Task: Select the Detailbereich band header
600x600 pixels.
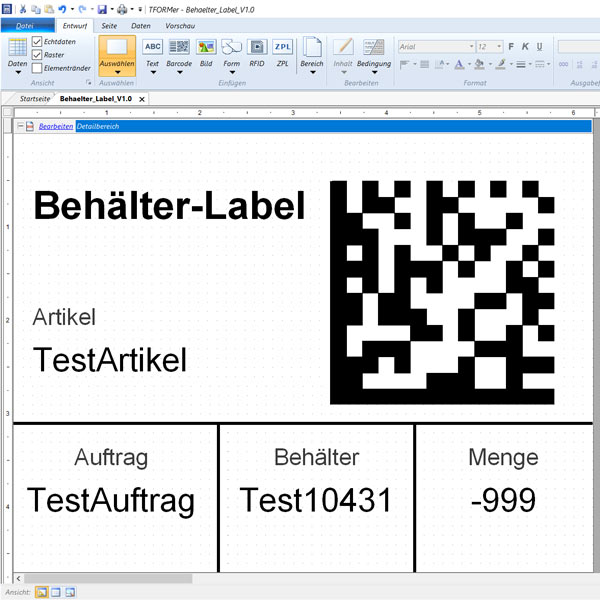Action: tap(334, 126)
